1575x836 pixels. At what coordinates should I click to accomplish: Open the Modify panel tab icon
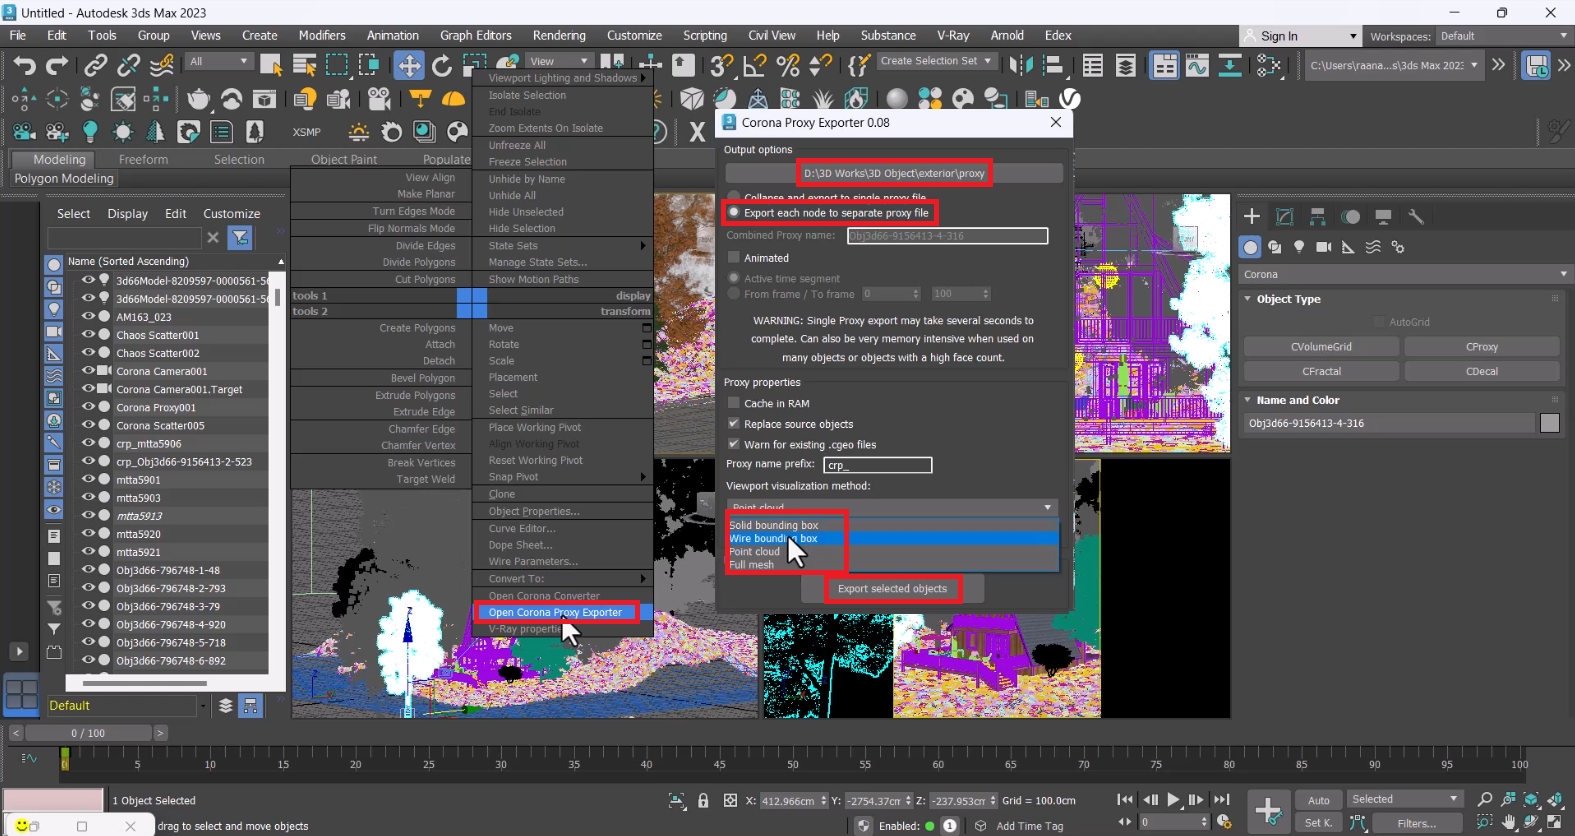[x=1285, y=217]
